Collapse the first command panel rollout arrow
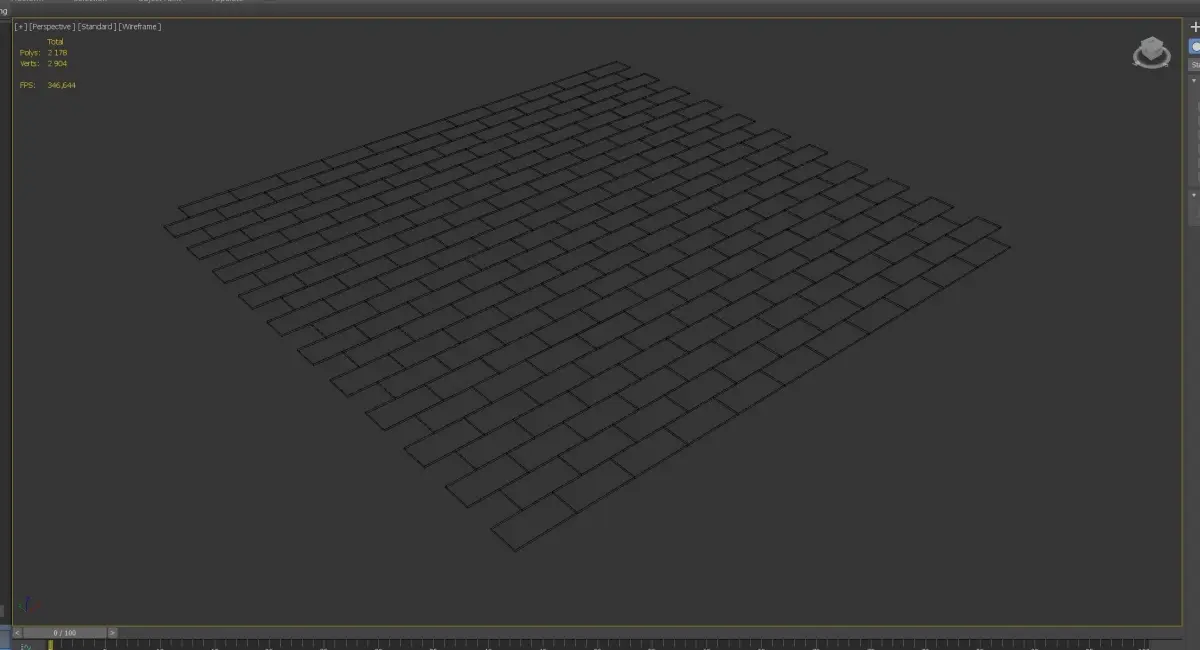 coord(1193,80)
